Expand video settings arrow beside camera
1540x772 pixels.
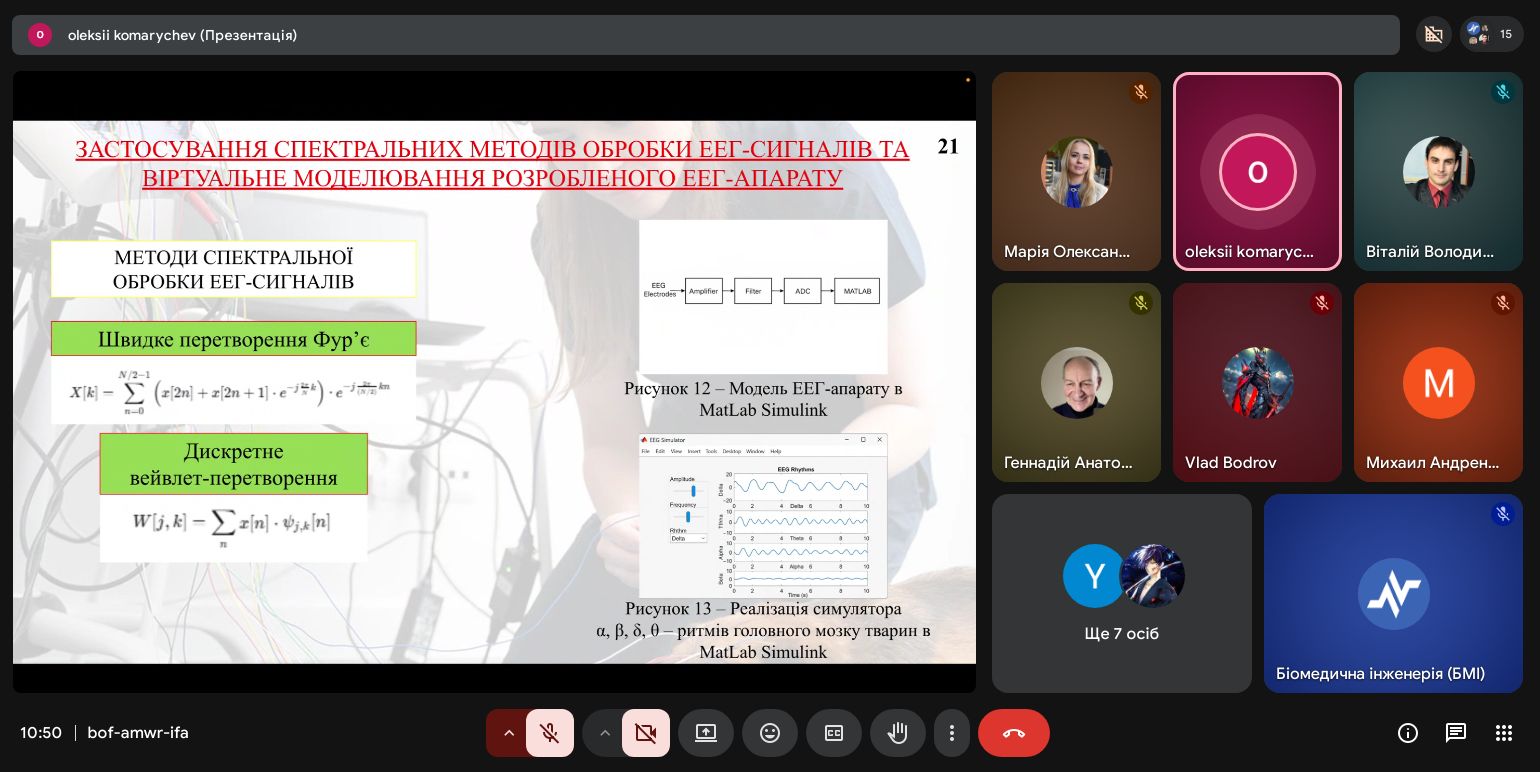click(604, 733)
